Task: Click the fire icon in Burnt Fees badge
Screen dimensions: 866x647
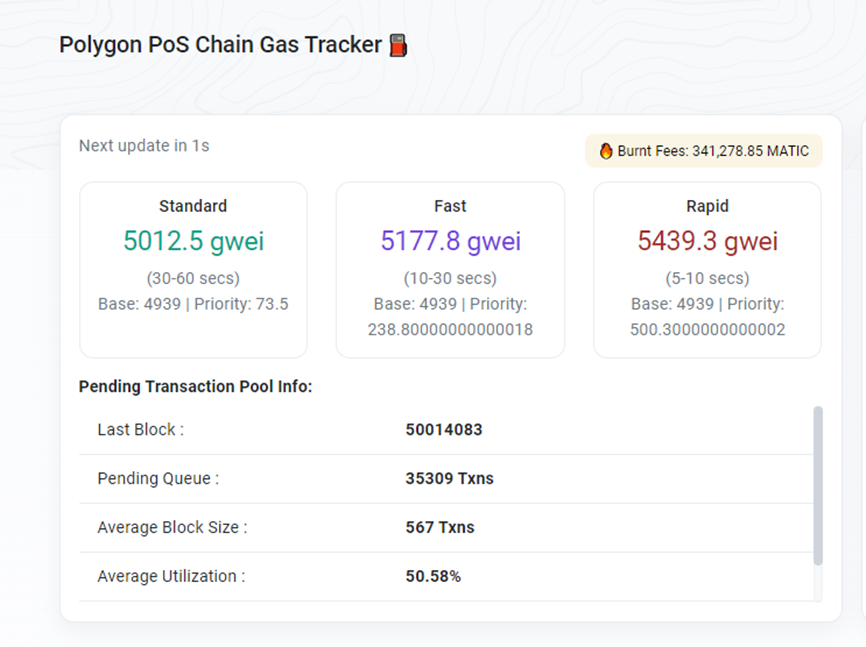Action: tap(606, 151)
